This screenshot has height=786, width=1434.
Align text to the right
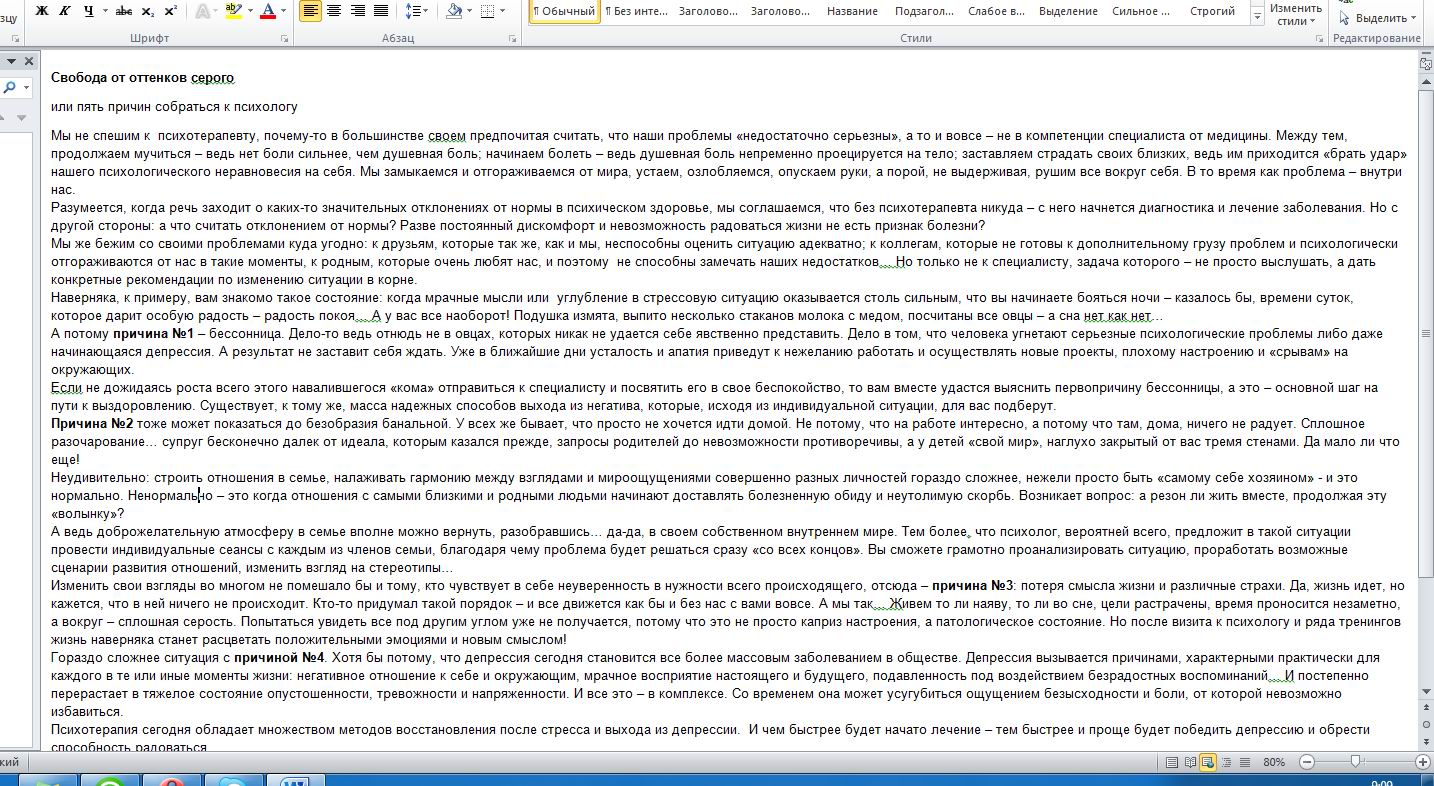[357, 11]
